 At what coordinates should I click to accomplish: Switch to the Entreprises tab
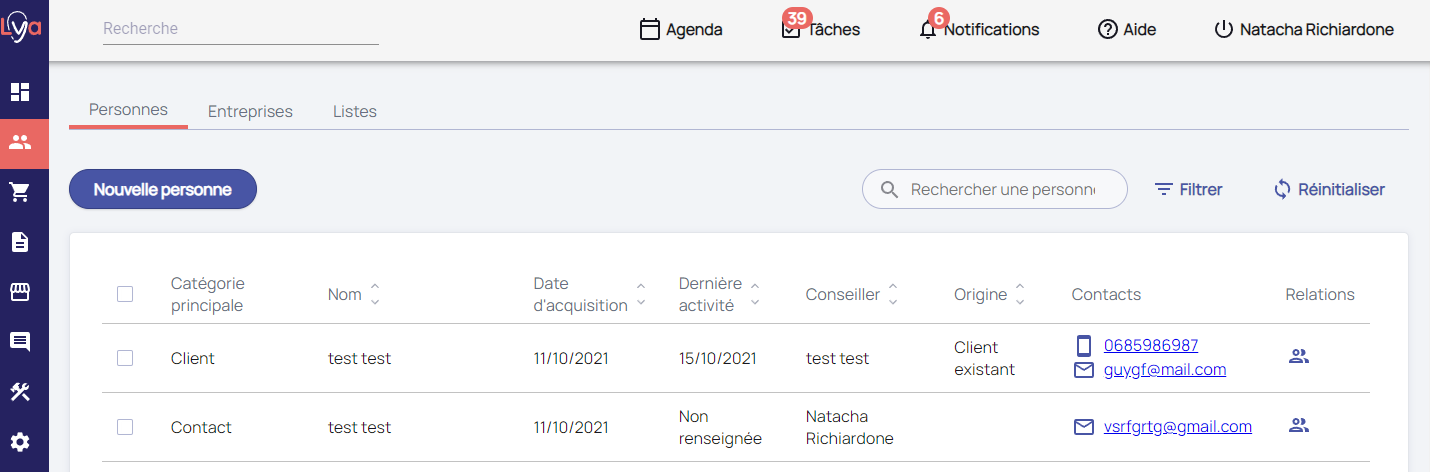250,112
